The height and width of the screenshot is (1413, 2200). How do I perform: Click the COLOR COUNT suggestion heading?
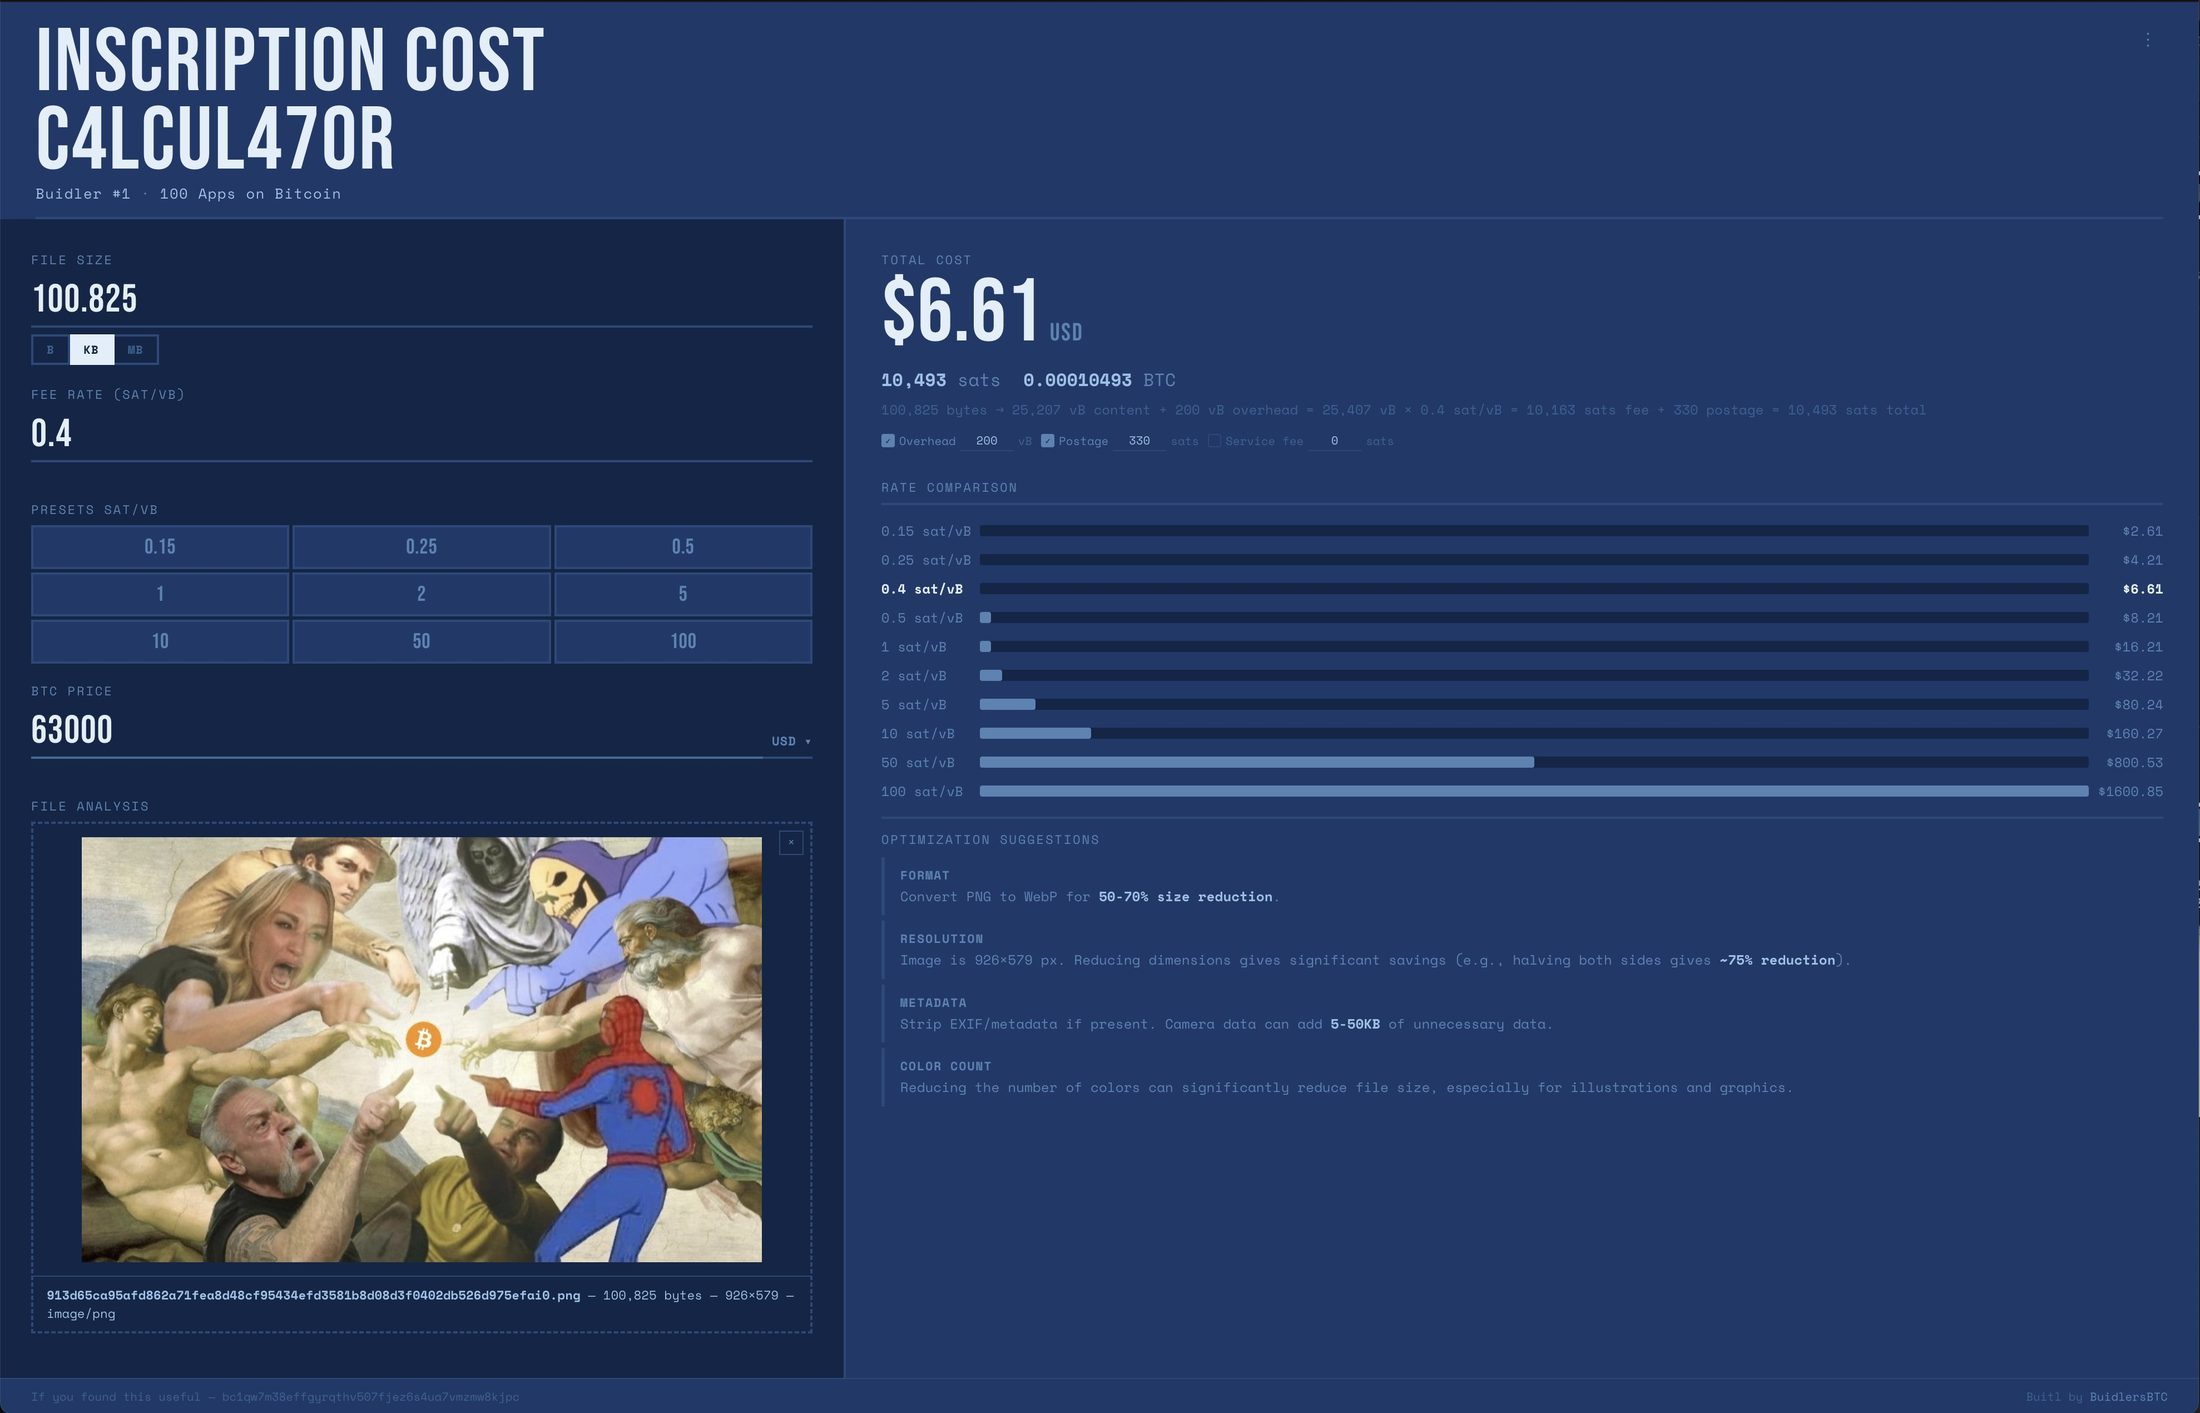click(x=945, y=1066)
